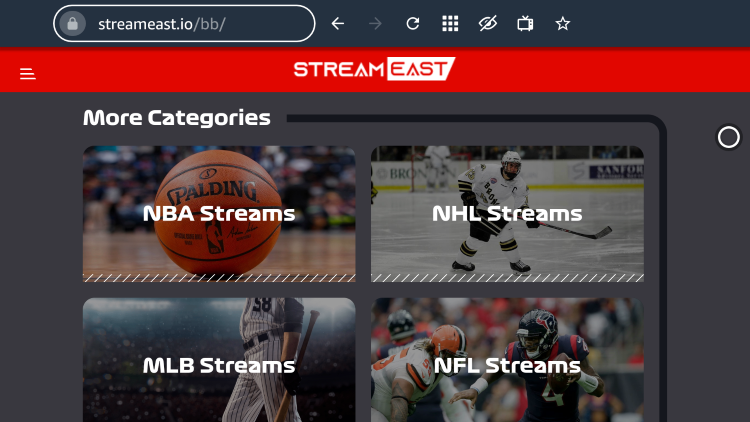Open the MLB Streams category card
The height and width of the screenshot is (422, 750).
tap(219, 360)
